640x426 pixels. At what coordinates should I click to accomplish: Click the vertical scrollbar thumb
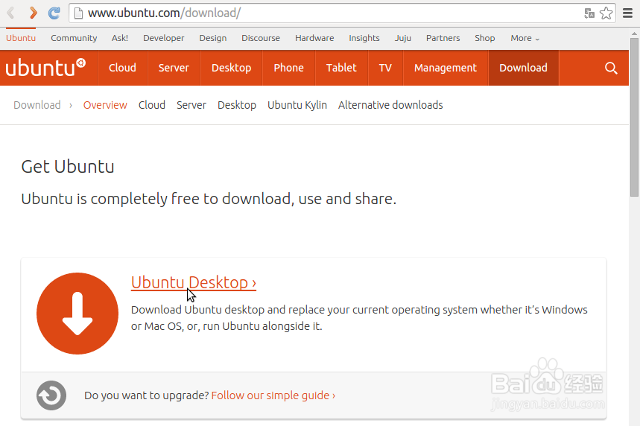pos(634,118)
